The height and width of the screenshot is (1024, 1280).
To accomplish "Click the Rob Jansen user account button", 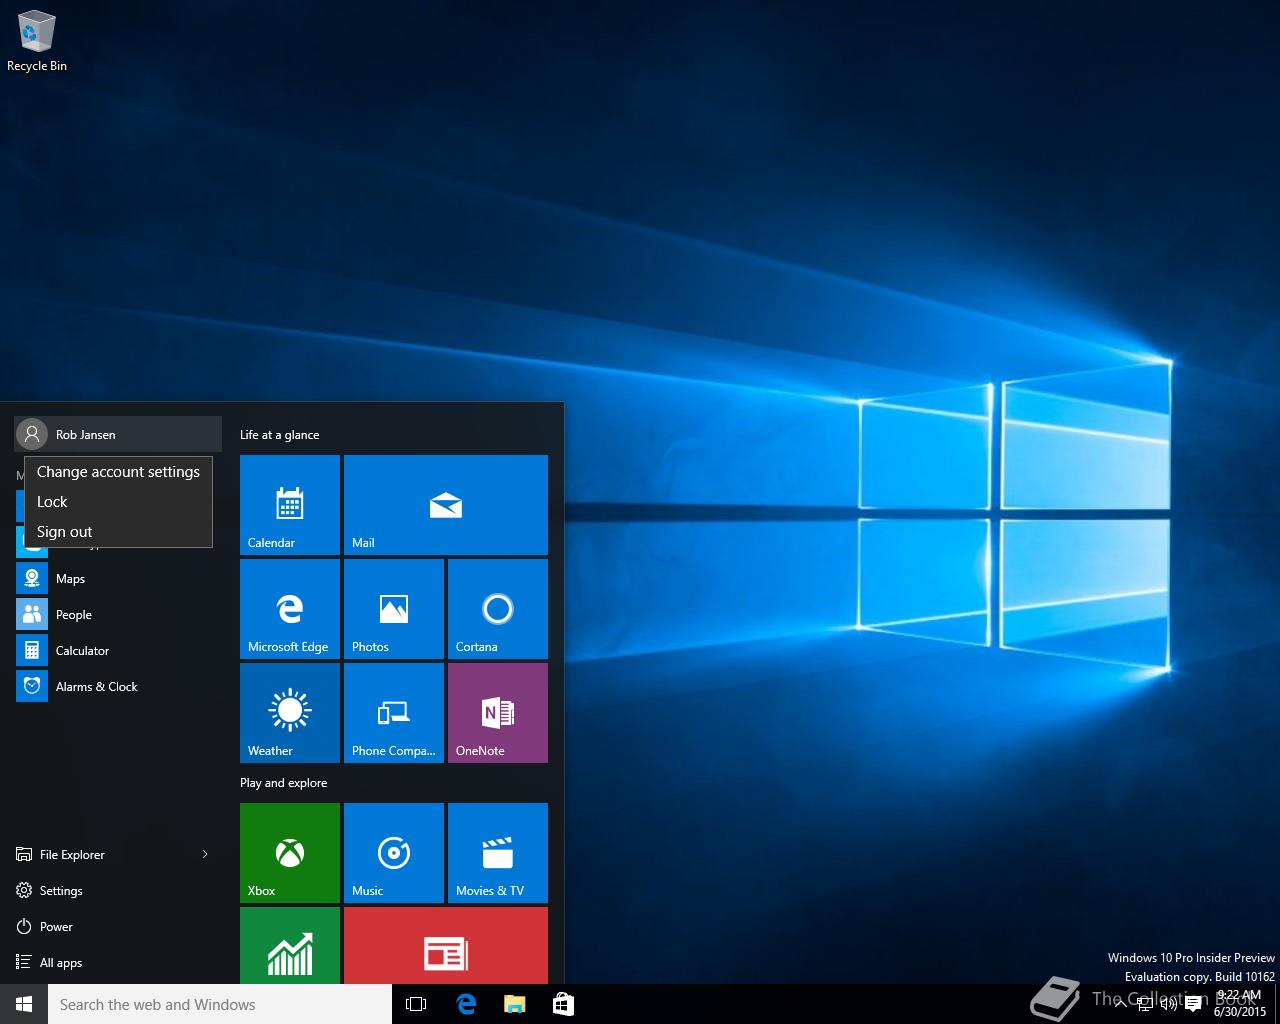I will click(118, 434).
